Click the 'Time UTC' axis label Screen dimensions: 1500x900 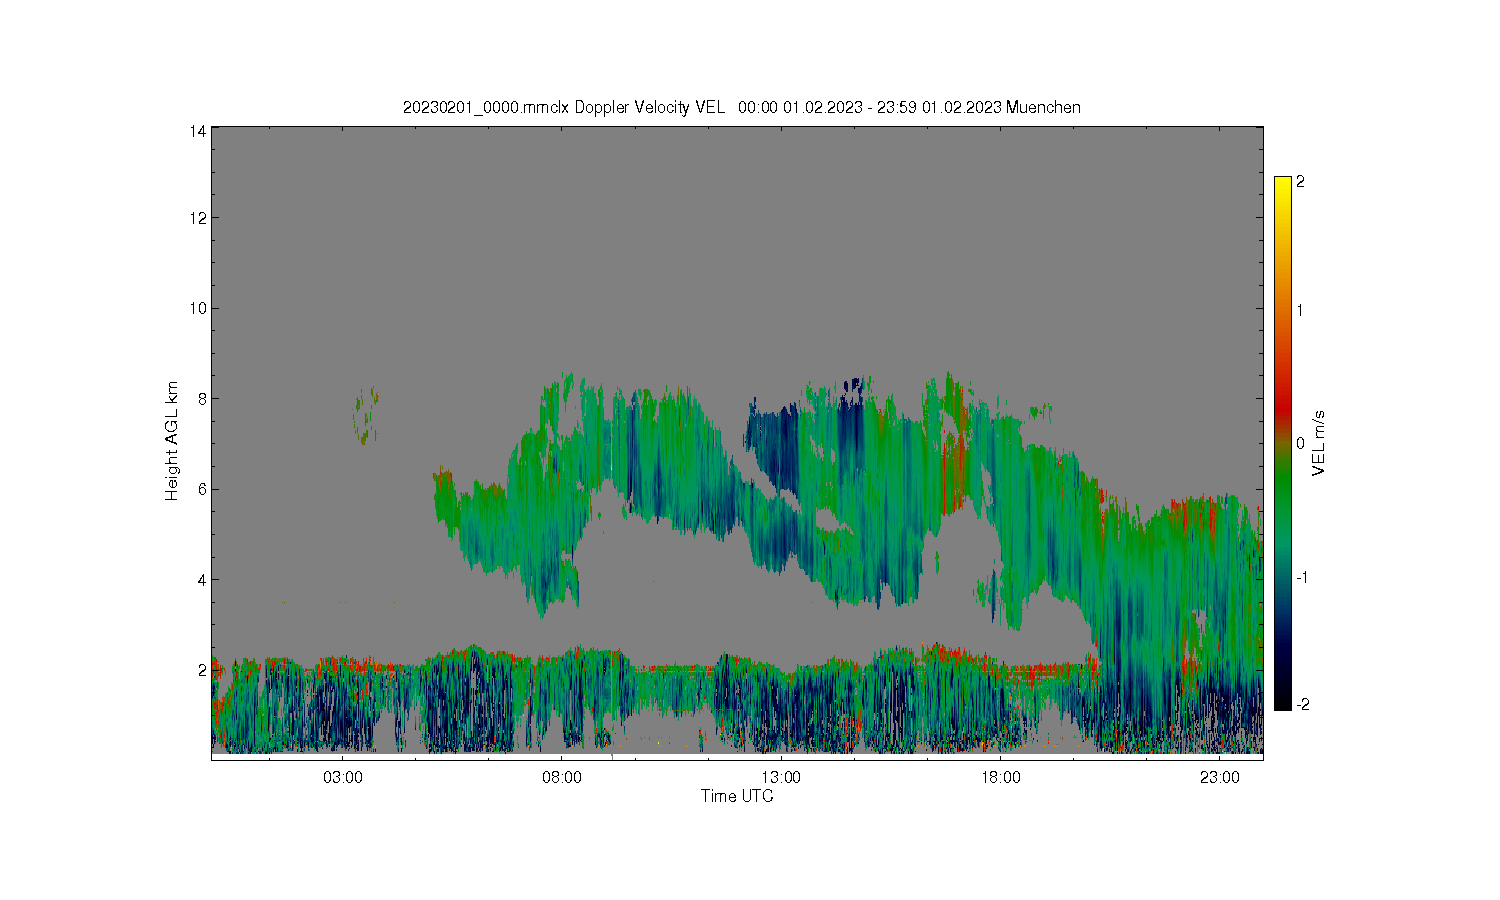click(x=737, y=796)
